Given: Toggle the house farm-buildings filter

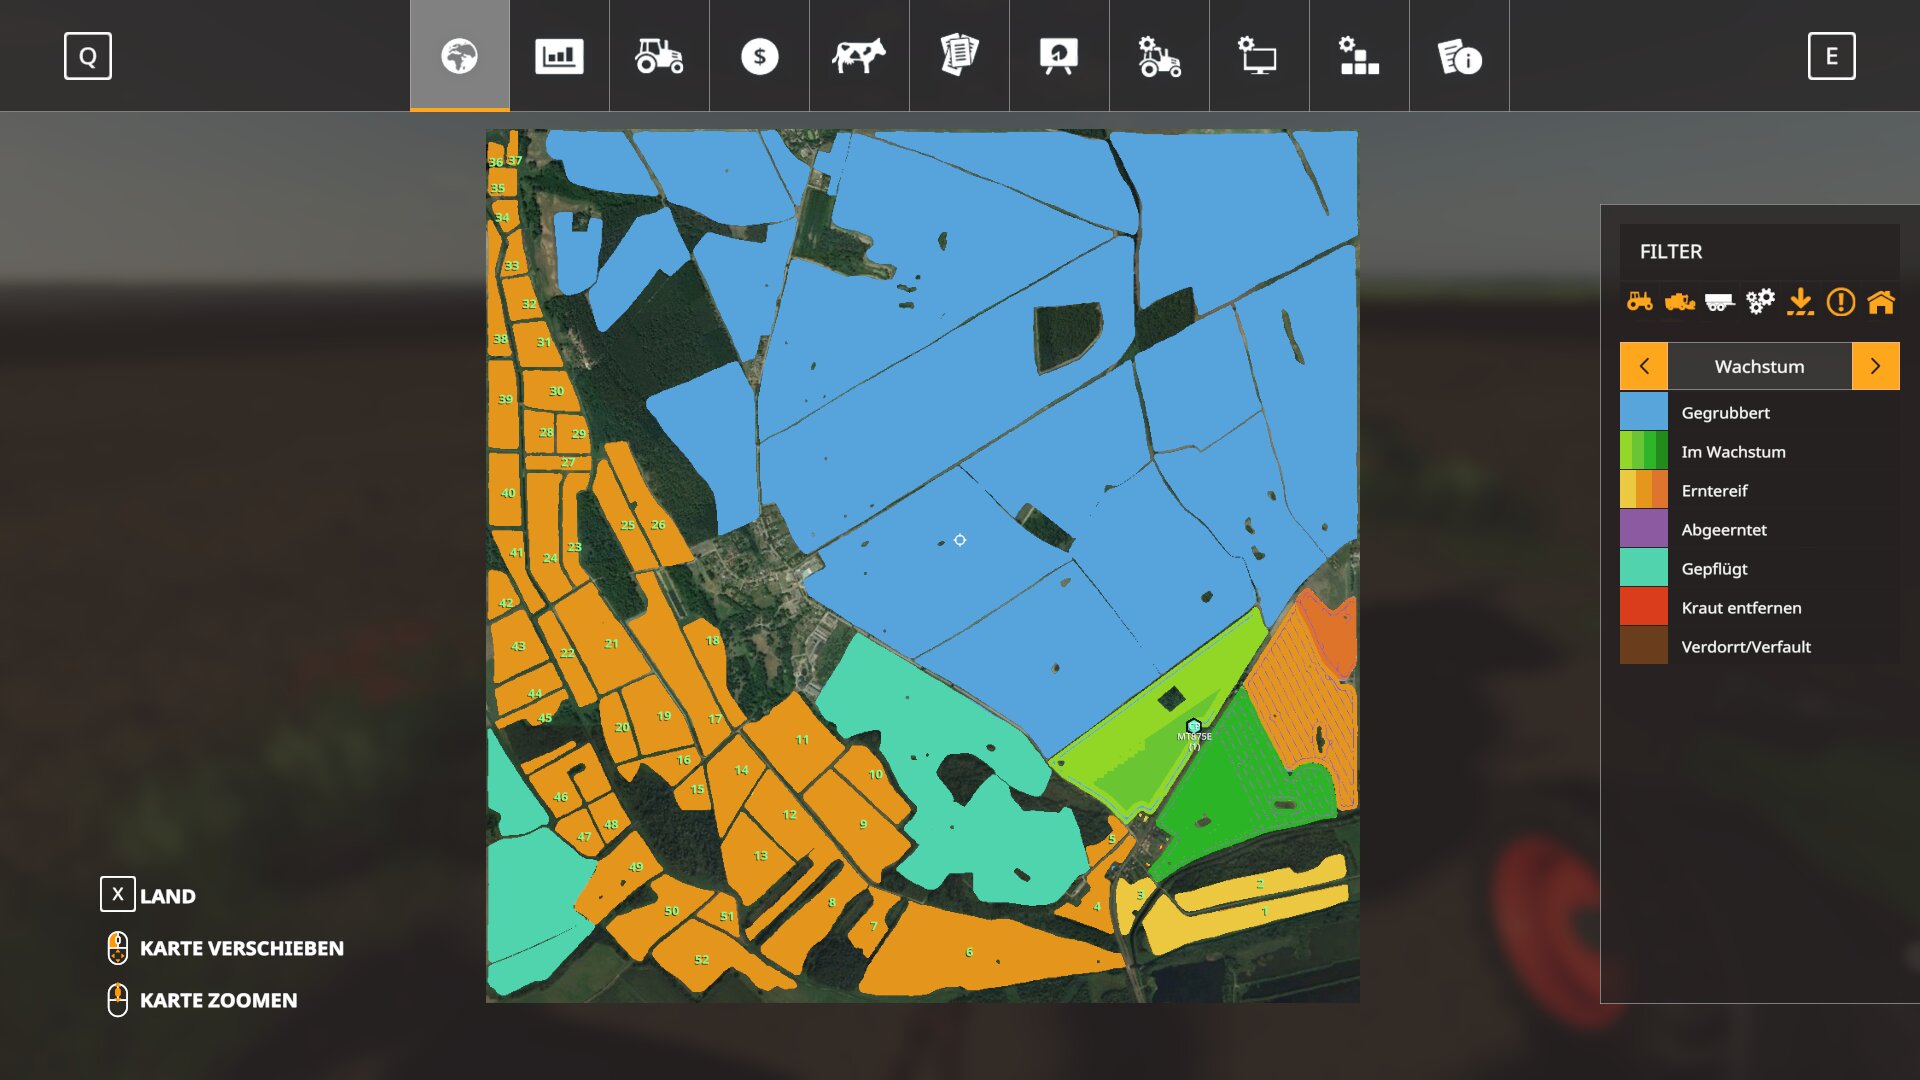Looking at the screenshot, I should click(1881, 301).
